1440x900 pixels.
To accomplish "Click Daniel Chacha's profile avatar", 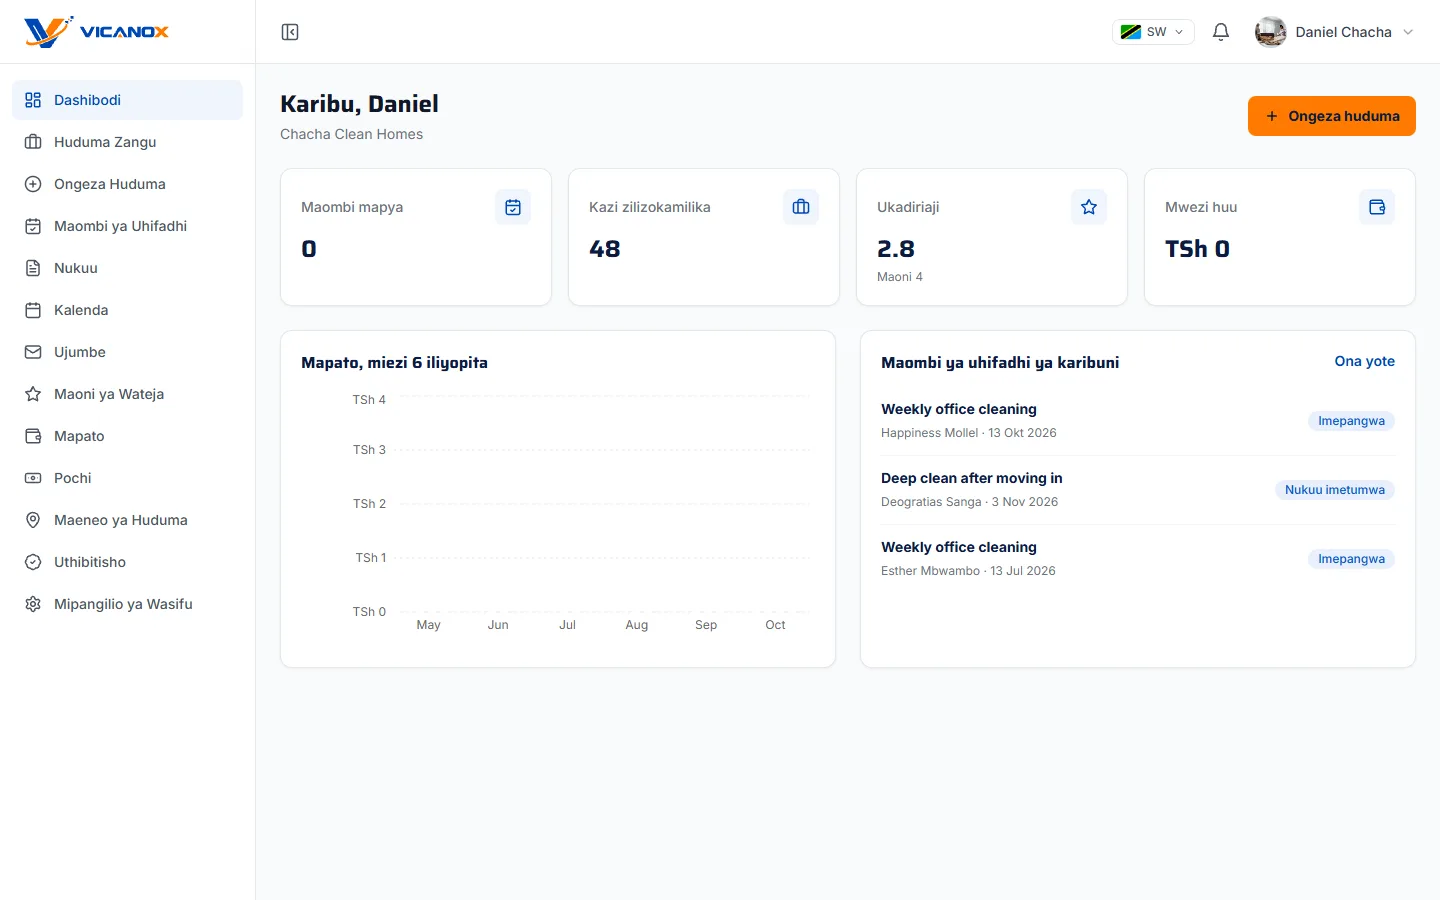I will click(x=1271, y=32).
